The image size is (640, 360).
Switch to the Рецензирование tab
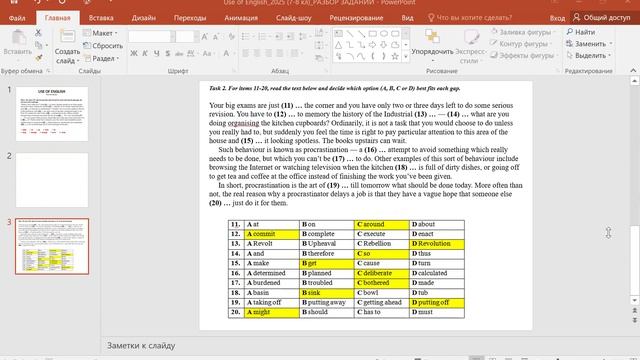tap(356, 18)
